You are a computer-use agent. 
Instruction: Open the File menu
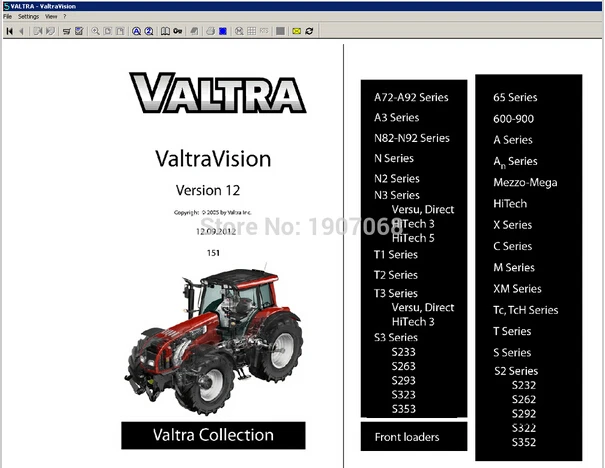pos(8,17)
